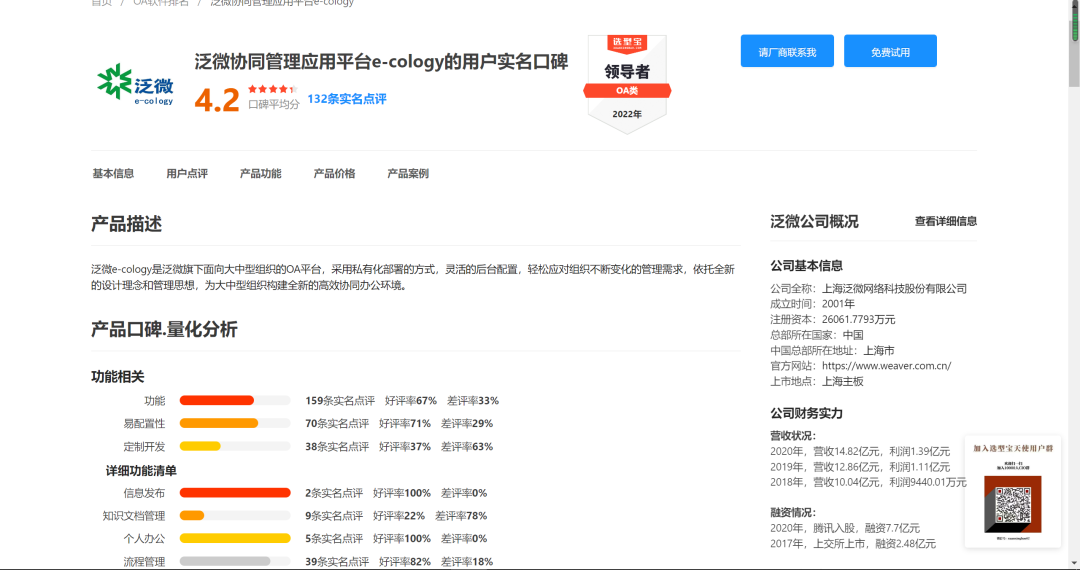Switch to 产品功能 tab
Viewport: 1080px width, 570px height.
click(x=260, y=173)
